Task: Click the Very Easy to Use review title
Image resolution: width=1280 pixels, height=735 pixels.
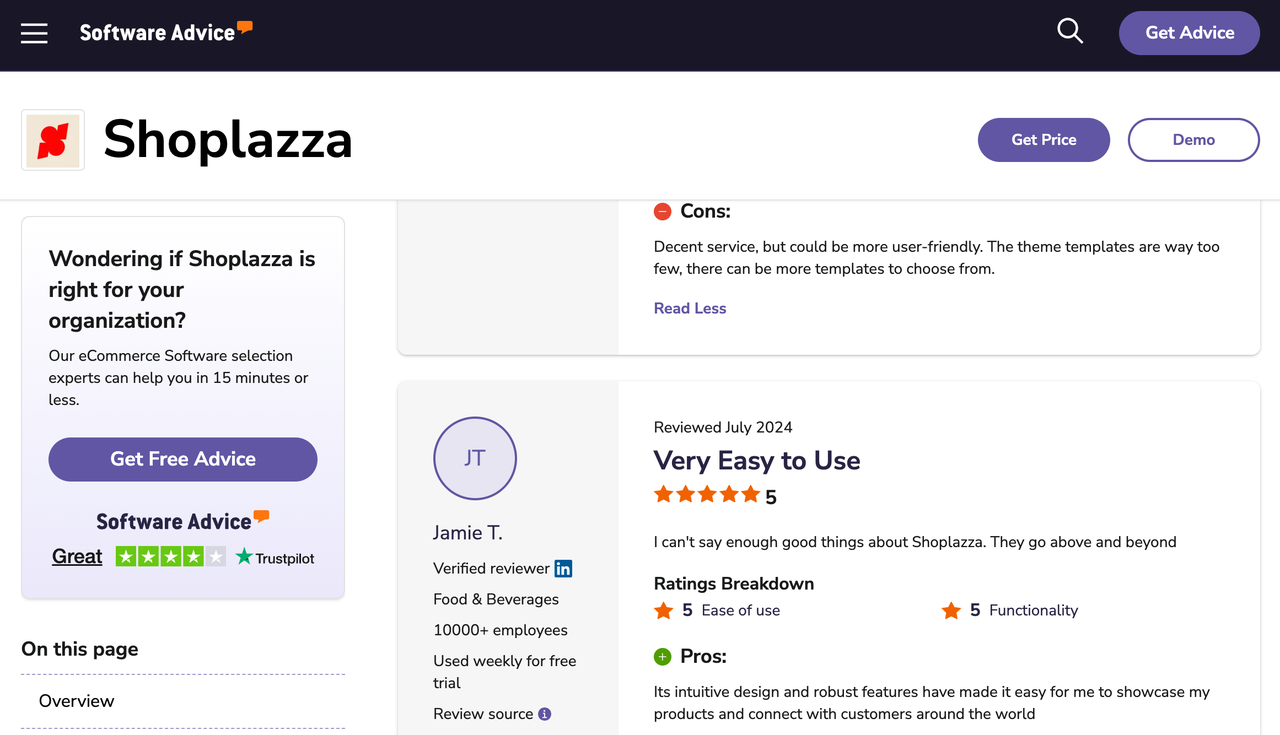Action: [x=757, y=460]
